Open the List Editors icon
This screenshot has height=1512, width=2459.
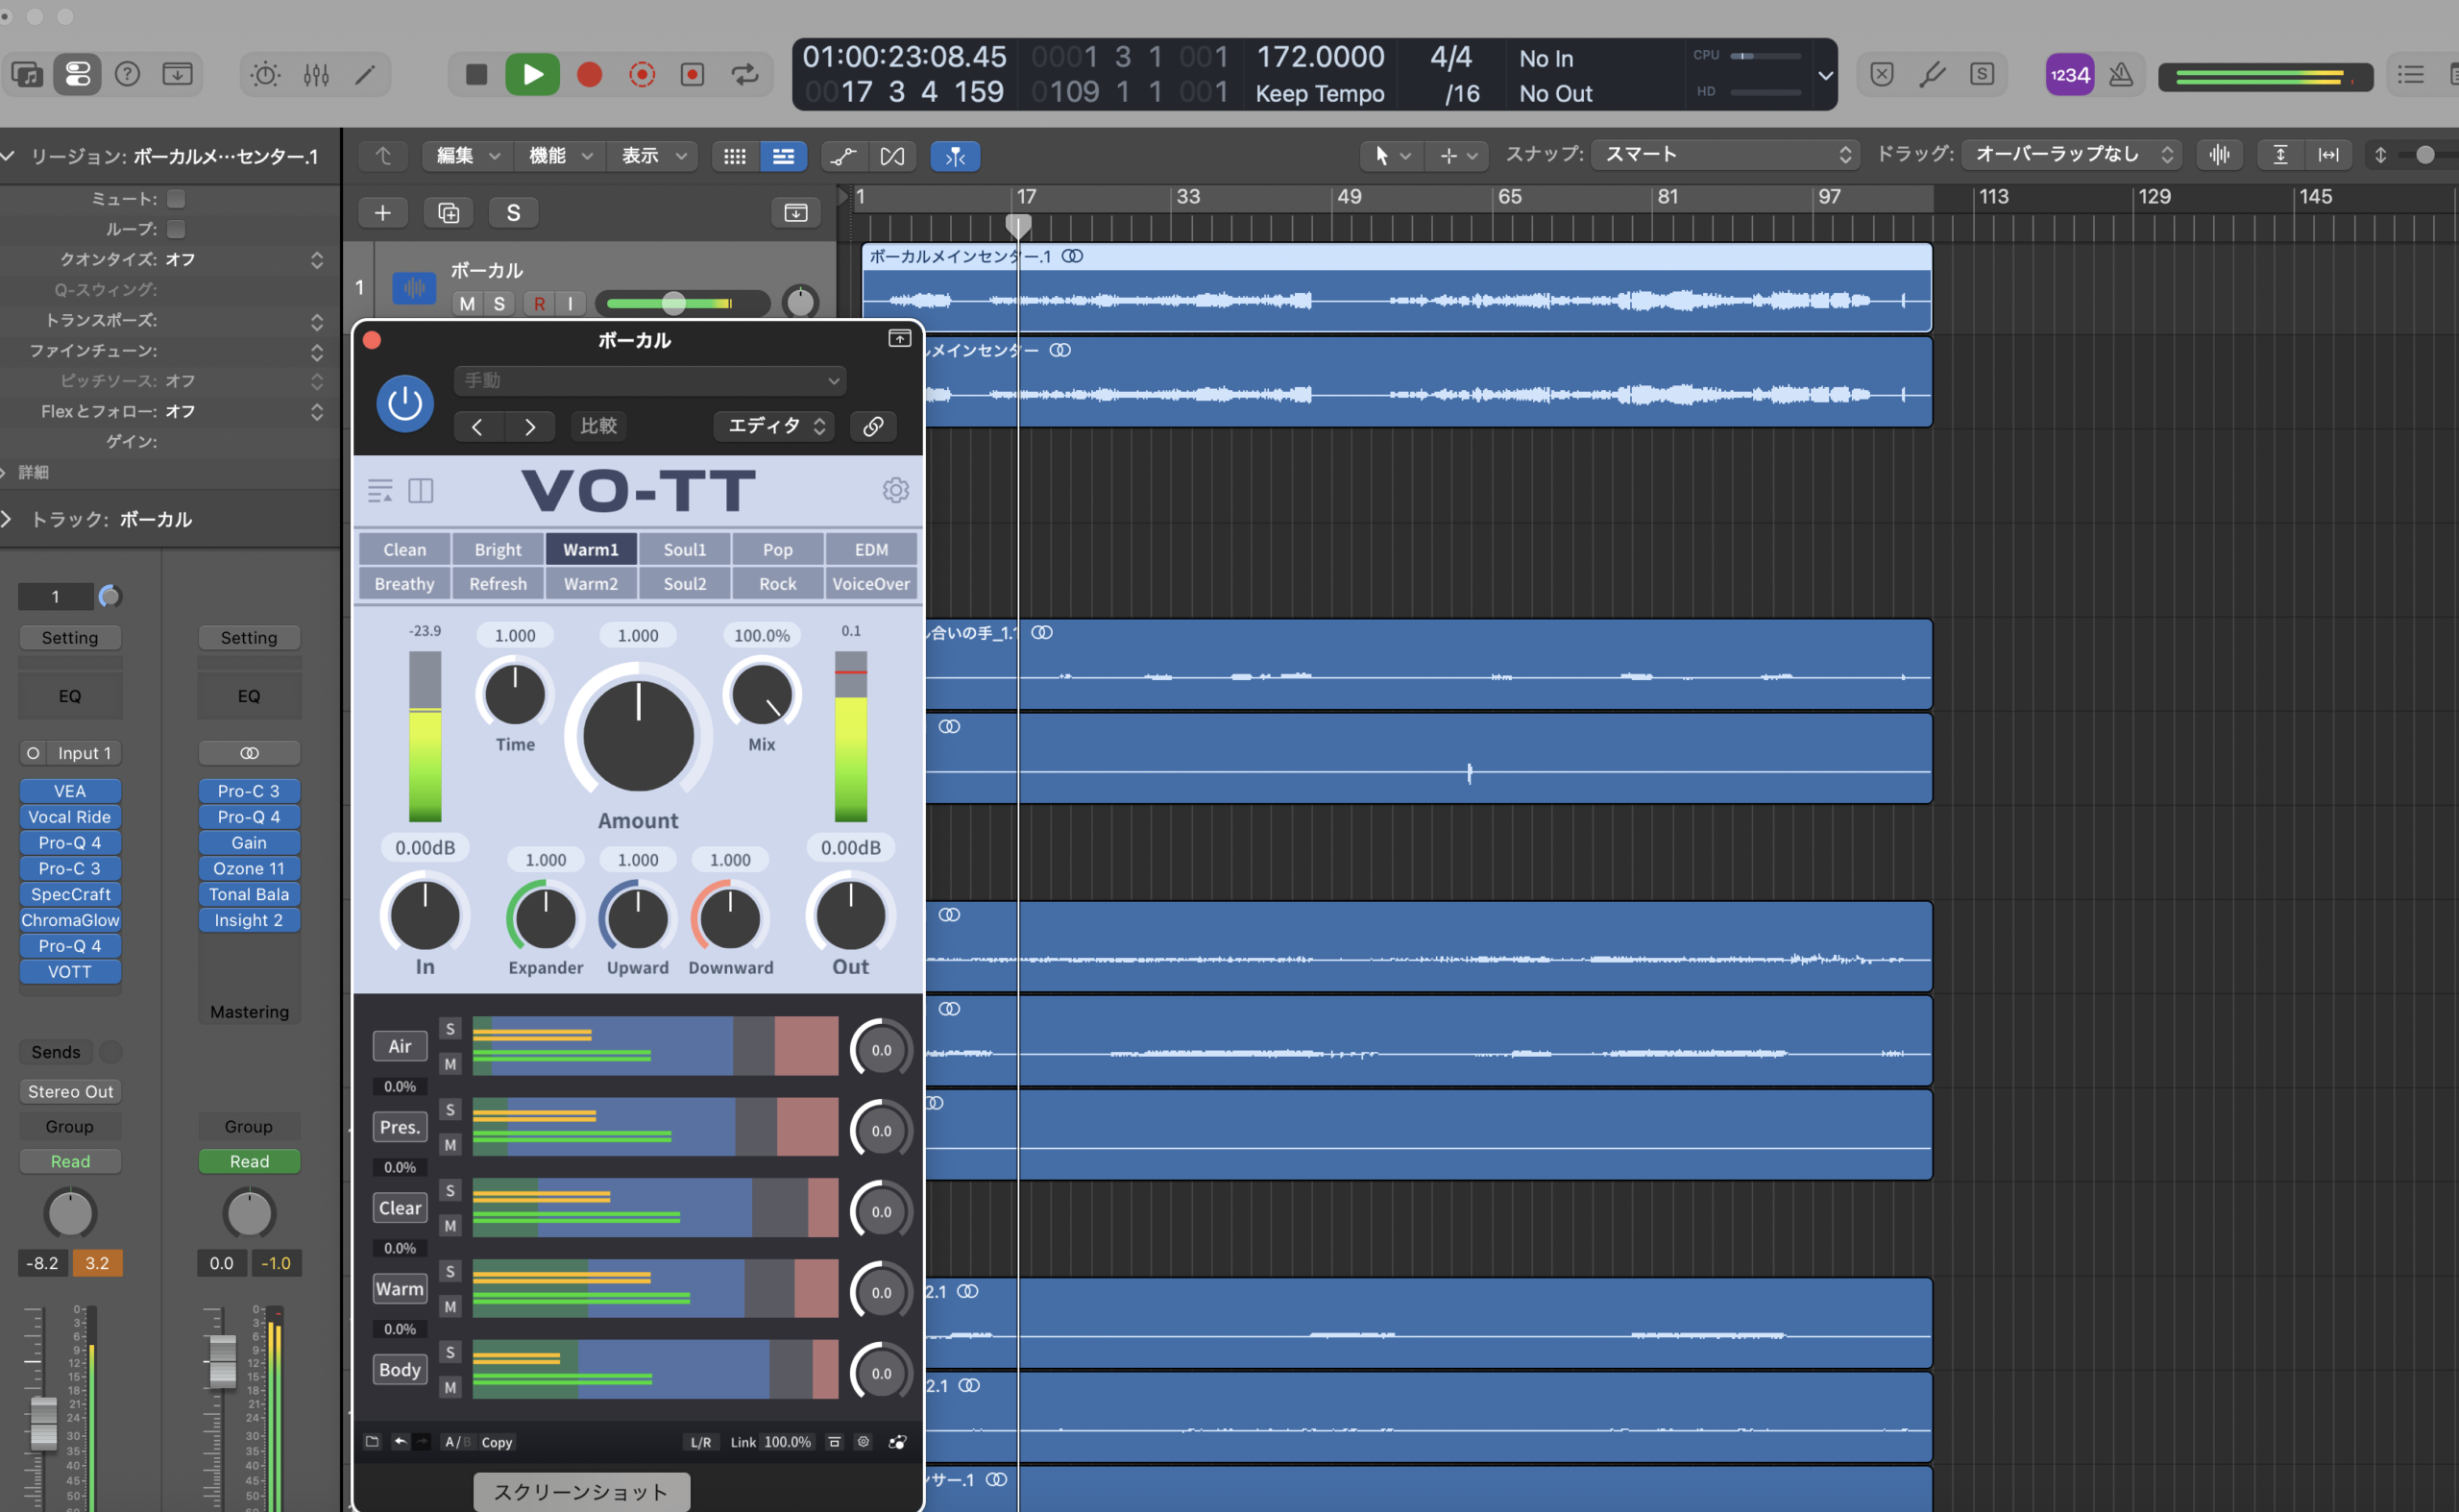[2410, 74]
